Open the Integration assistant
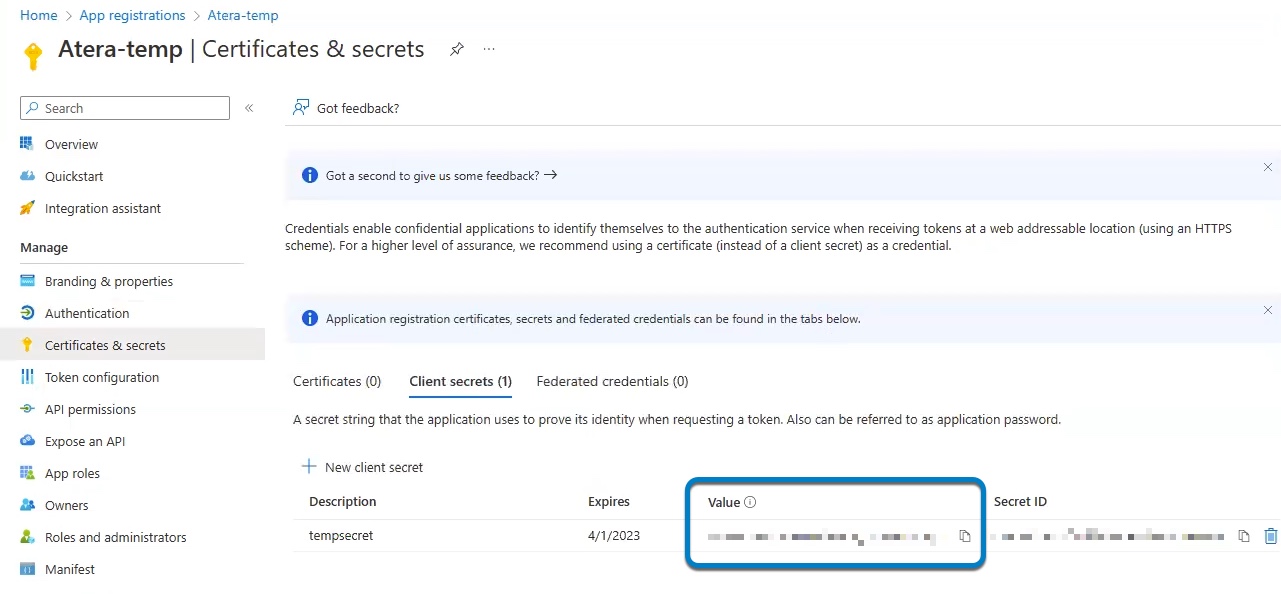The height and width of the screenshot is (594, 1281). coord(103,208)
